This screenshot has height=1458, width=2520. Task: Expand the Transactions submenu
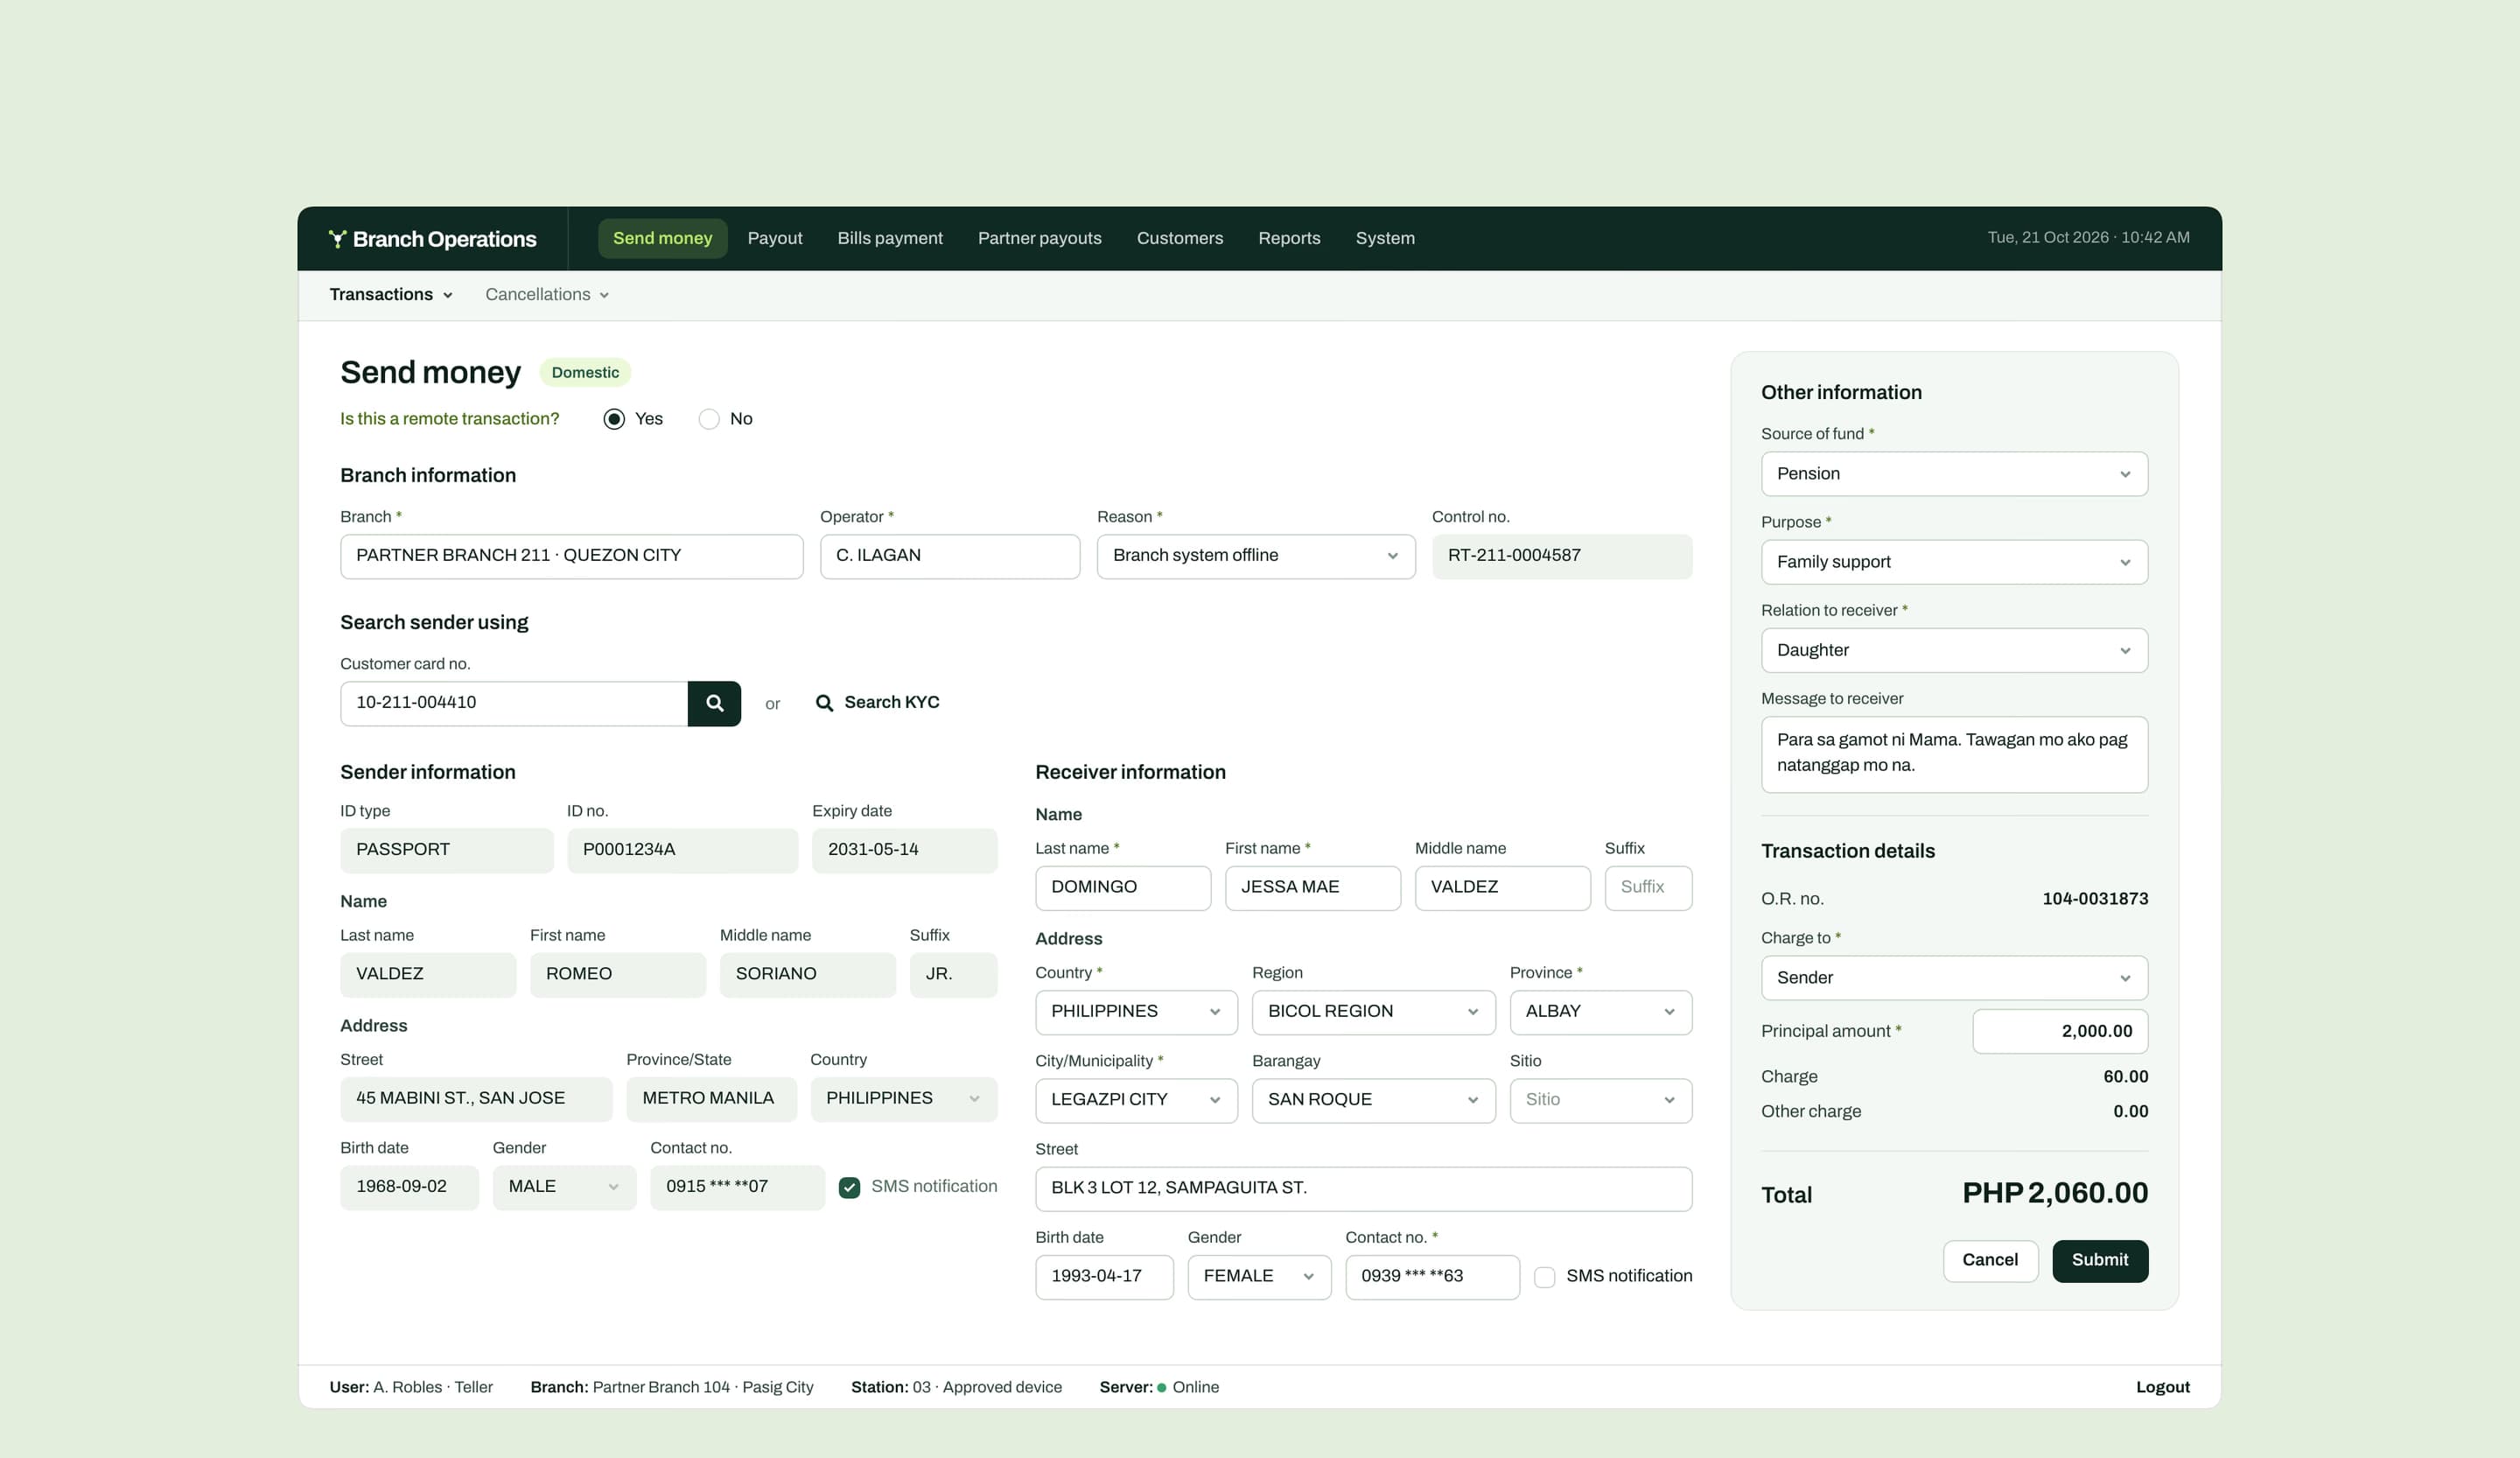pyautogui.click(x=391, y=295)
